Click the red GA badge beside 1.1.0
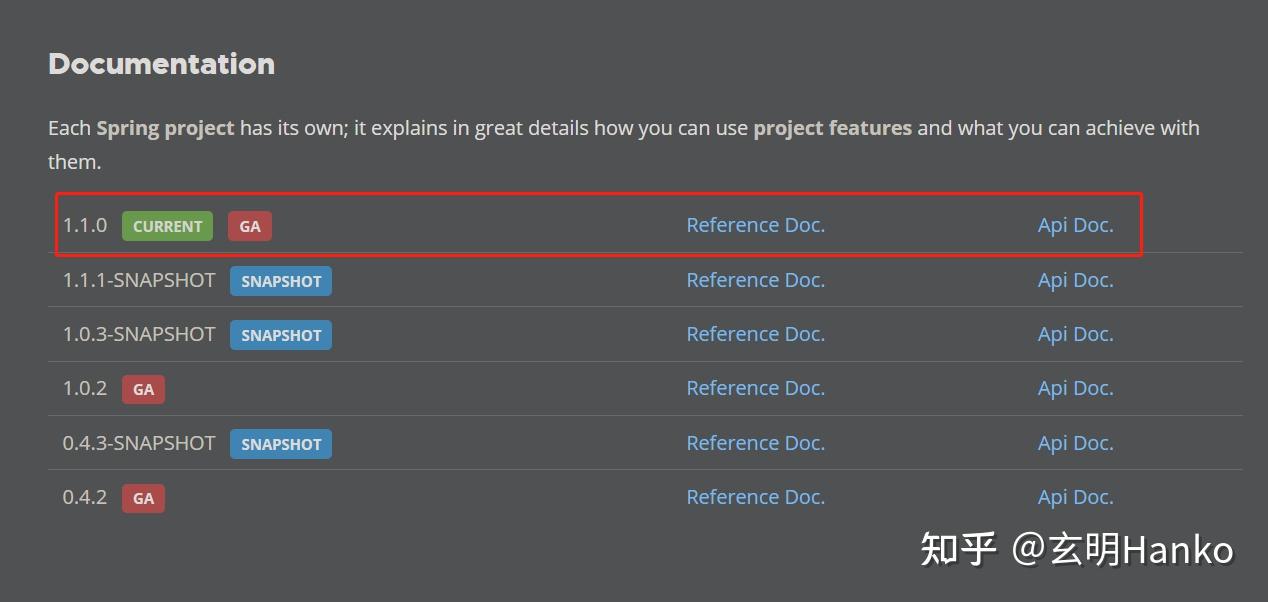 [x=250, y=226]
